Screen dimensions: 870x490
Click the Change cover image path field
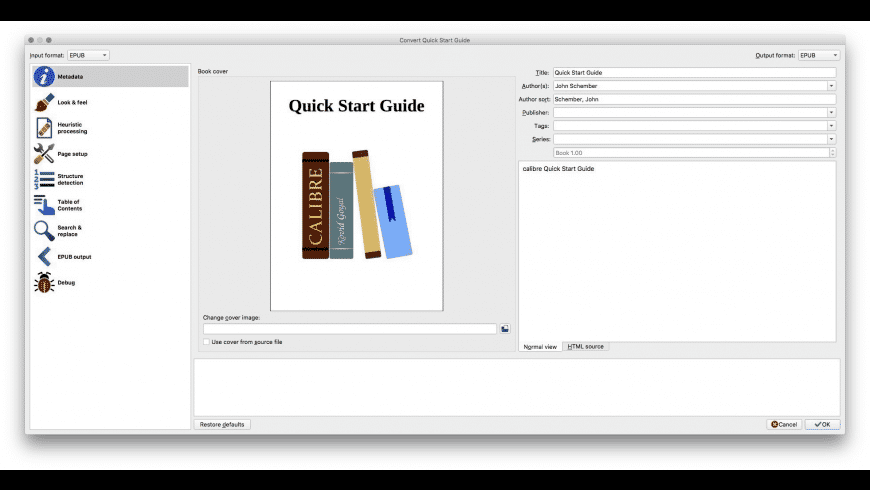coord(350,329)
